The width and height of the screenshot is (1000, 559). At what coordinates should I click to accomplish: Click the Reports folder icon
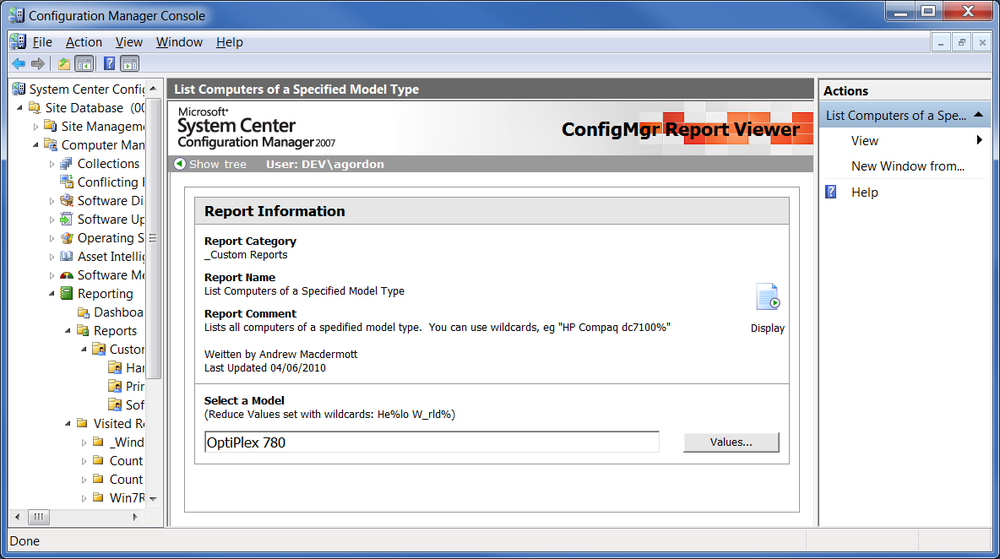[x=83, y=330]
